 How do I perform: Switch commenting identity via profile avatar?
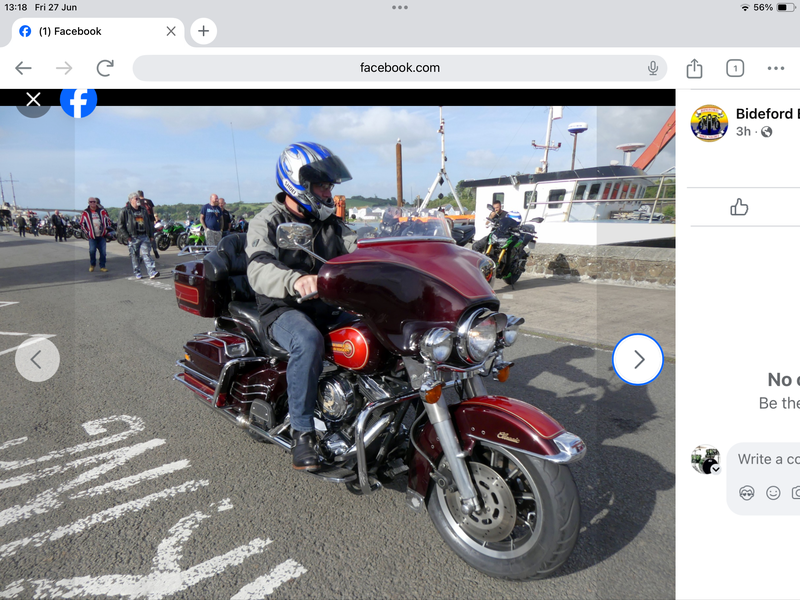(706, 460)
